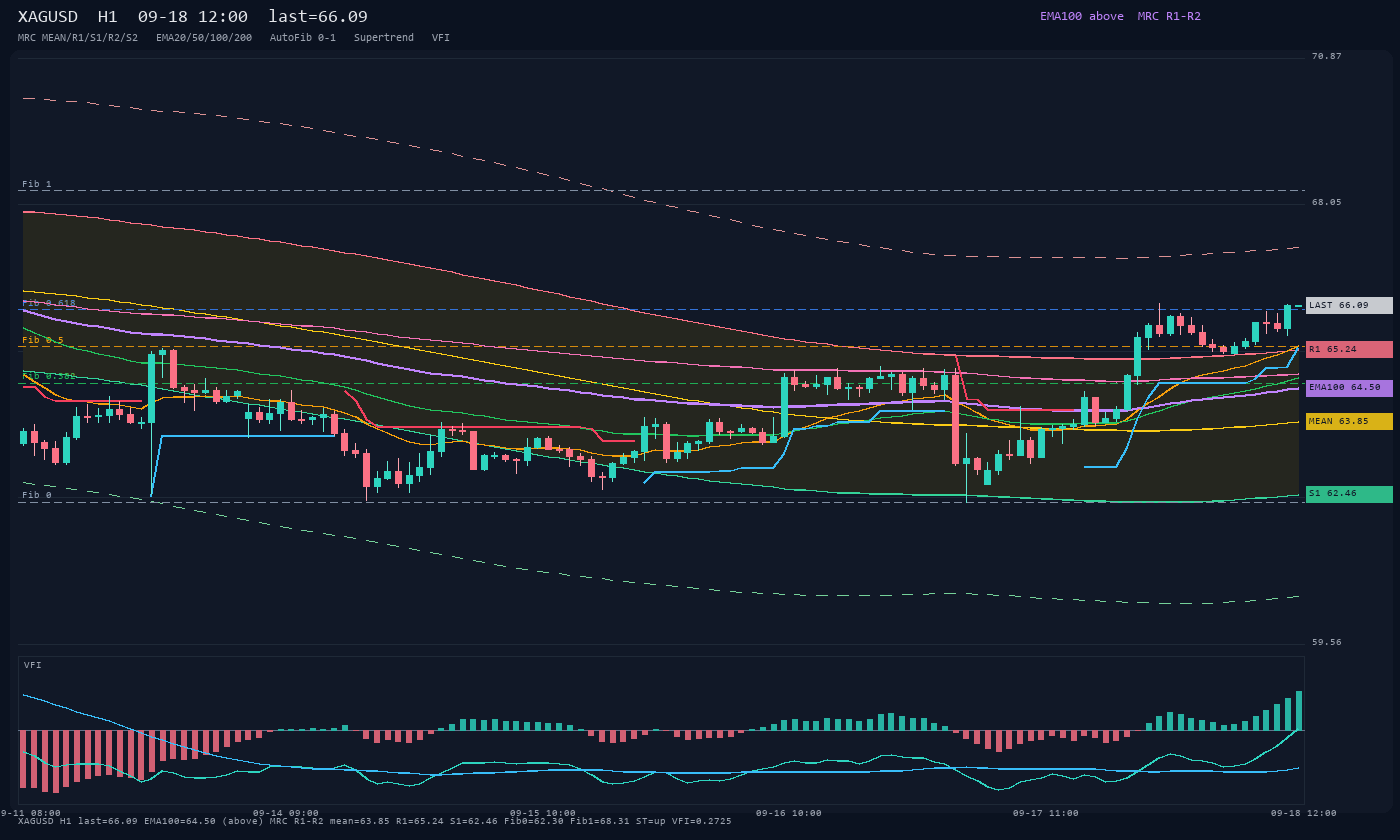Click the 09-11 08:00 time axis label

[x=30, y=813]
